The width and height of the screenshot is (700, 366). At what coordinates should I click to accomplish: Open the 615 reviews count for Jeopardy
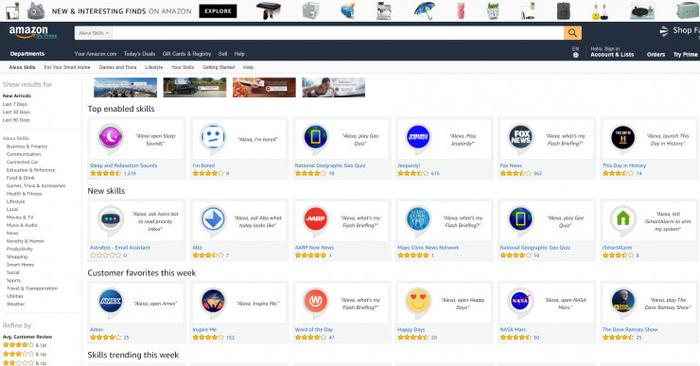point(435,173)
